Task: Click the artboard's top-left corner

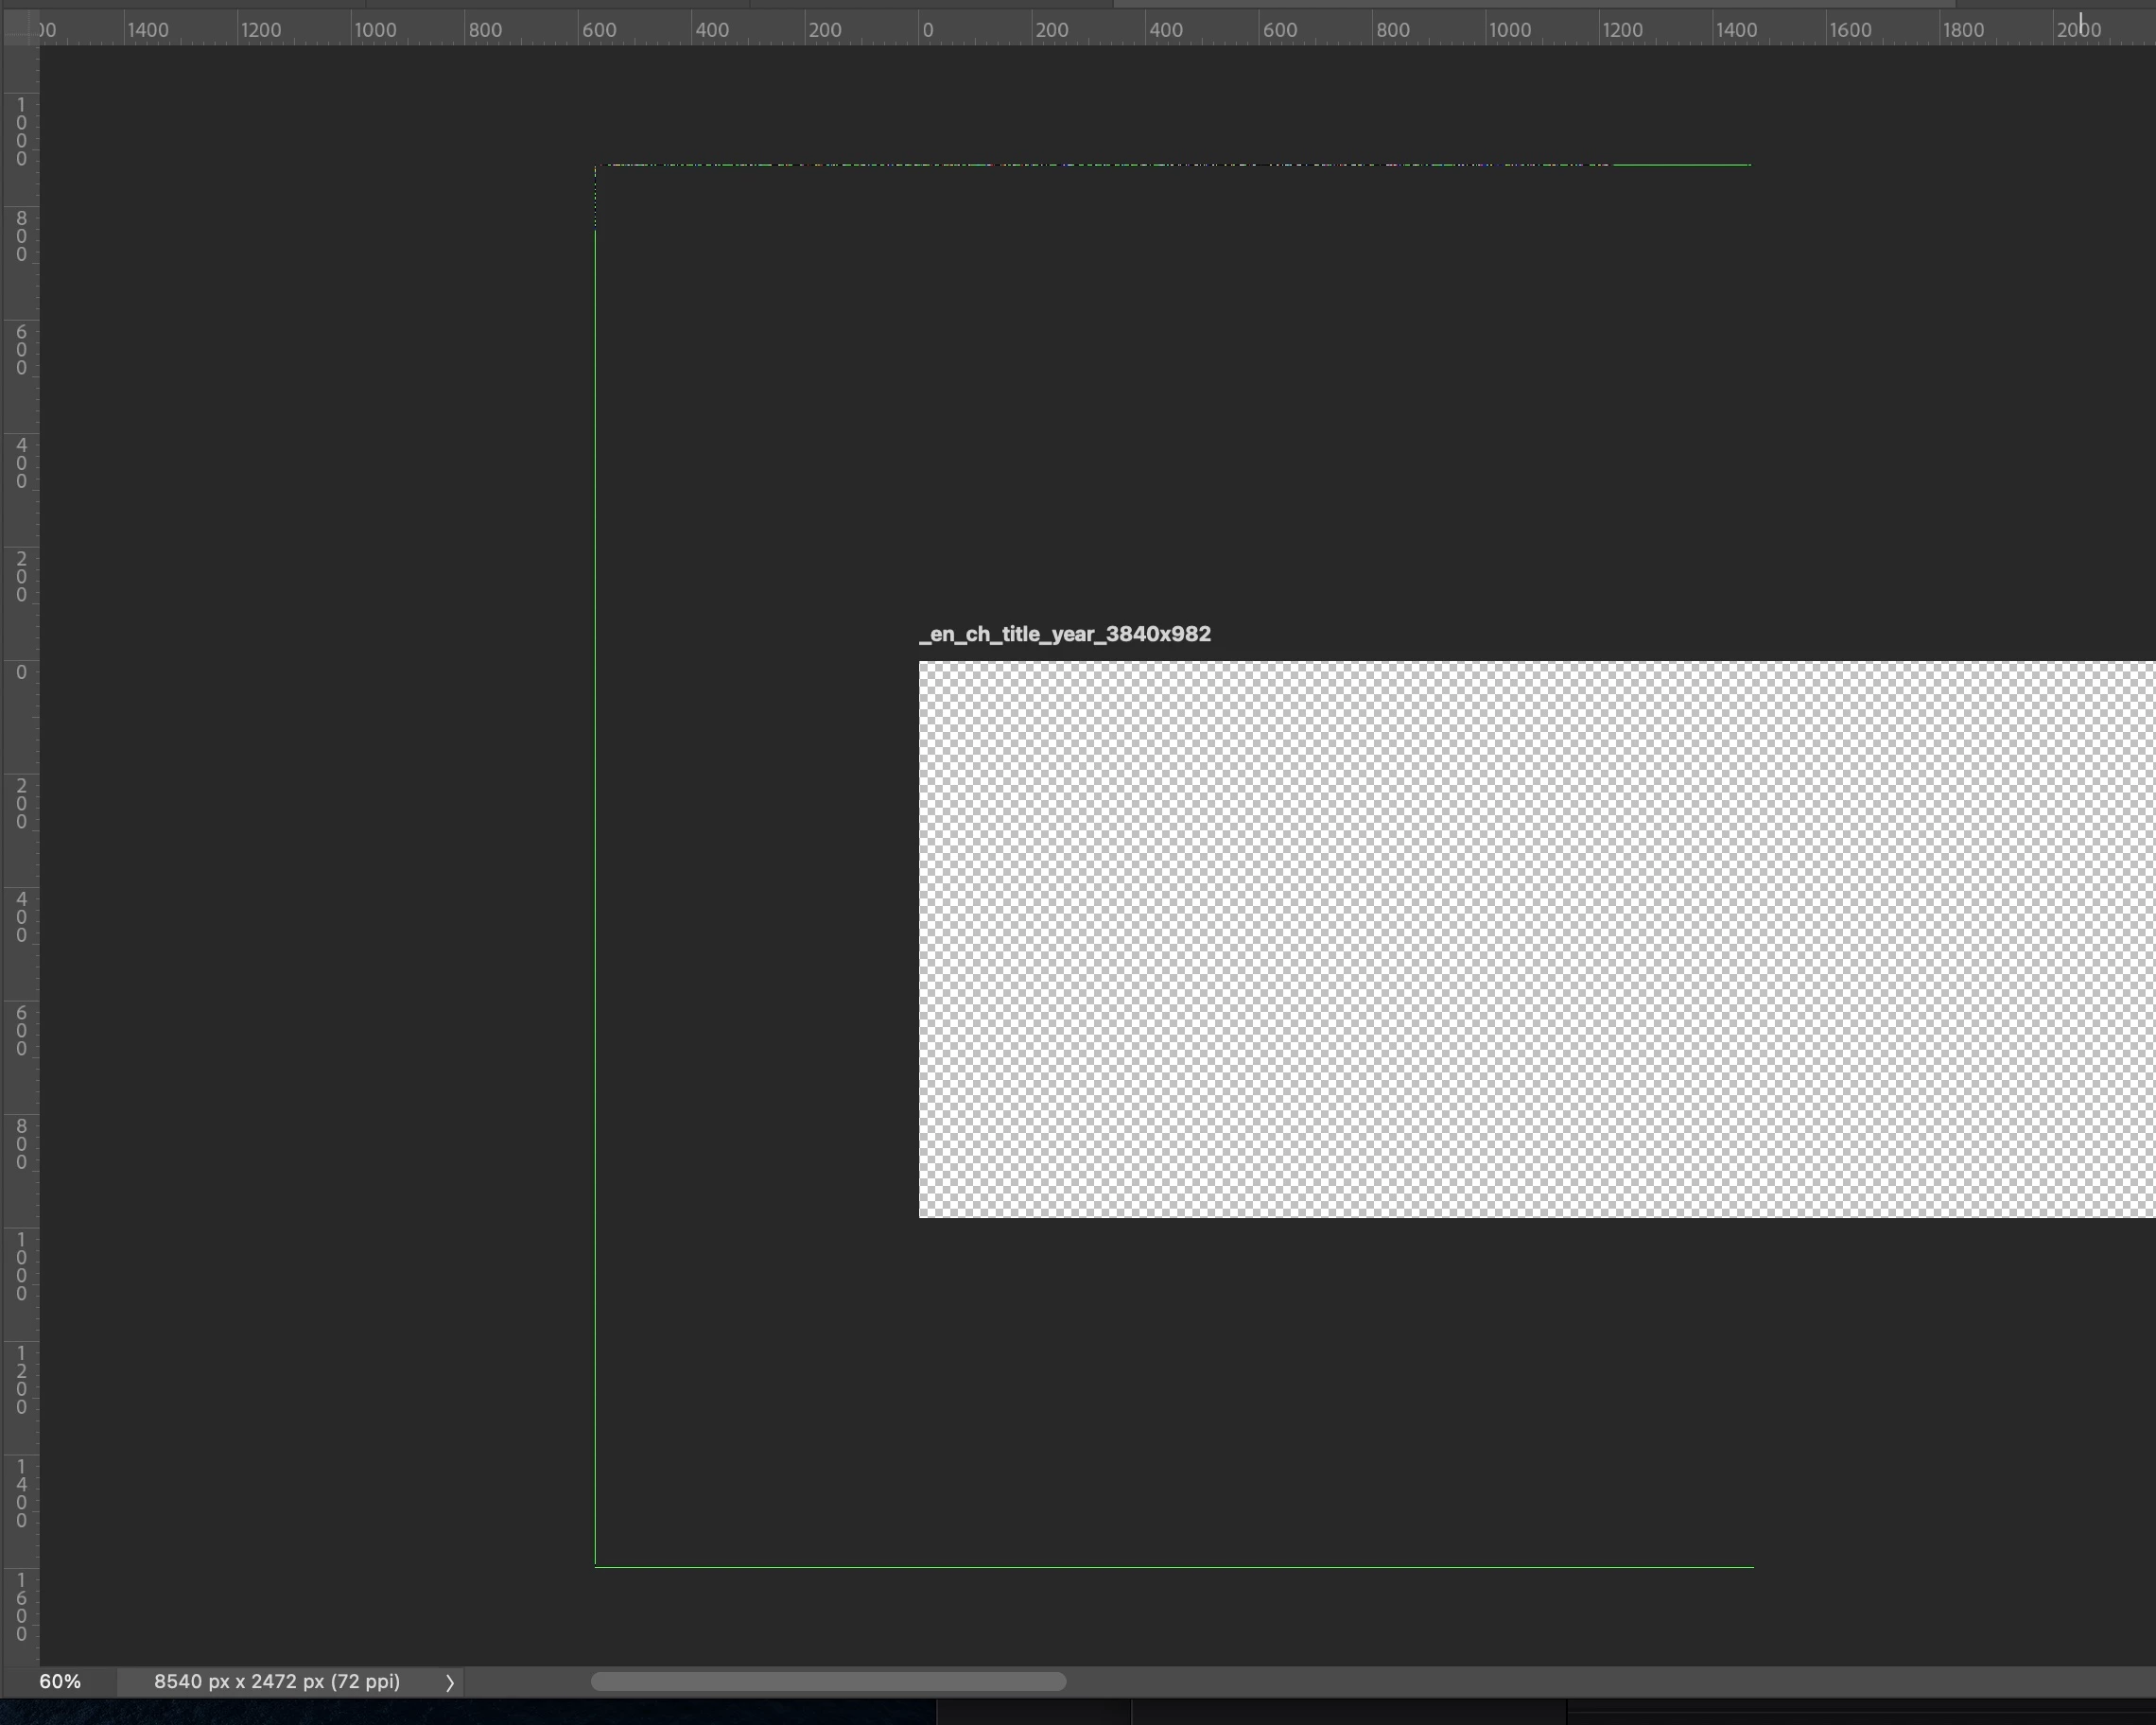Action: 920,662
